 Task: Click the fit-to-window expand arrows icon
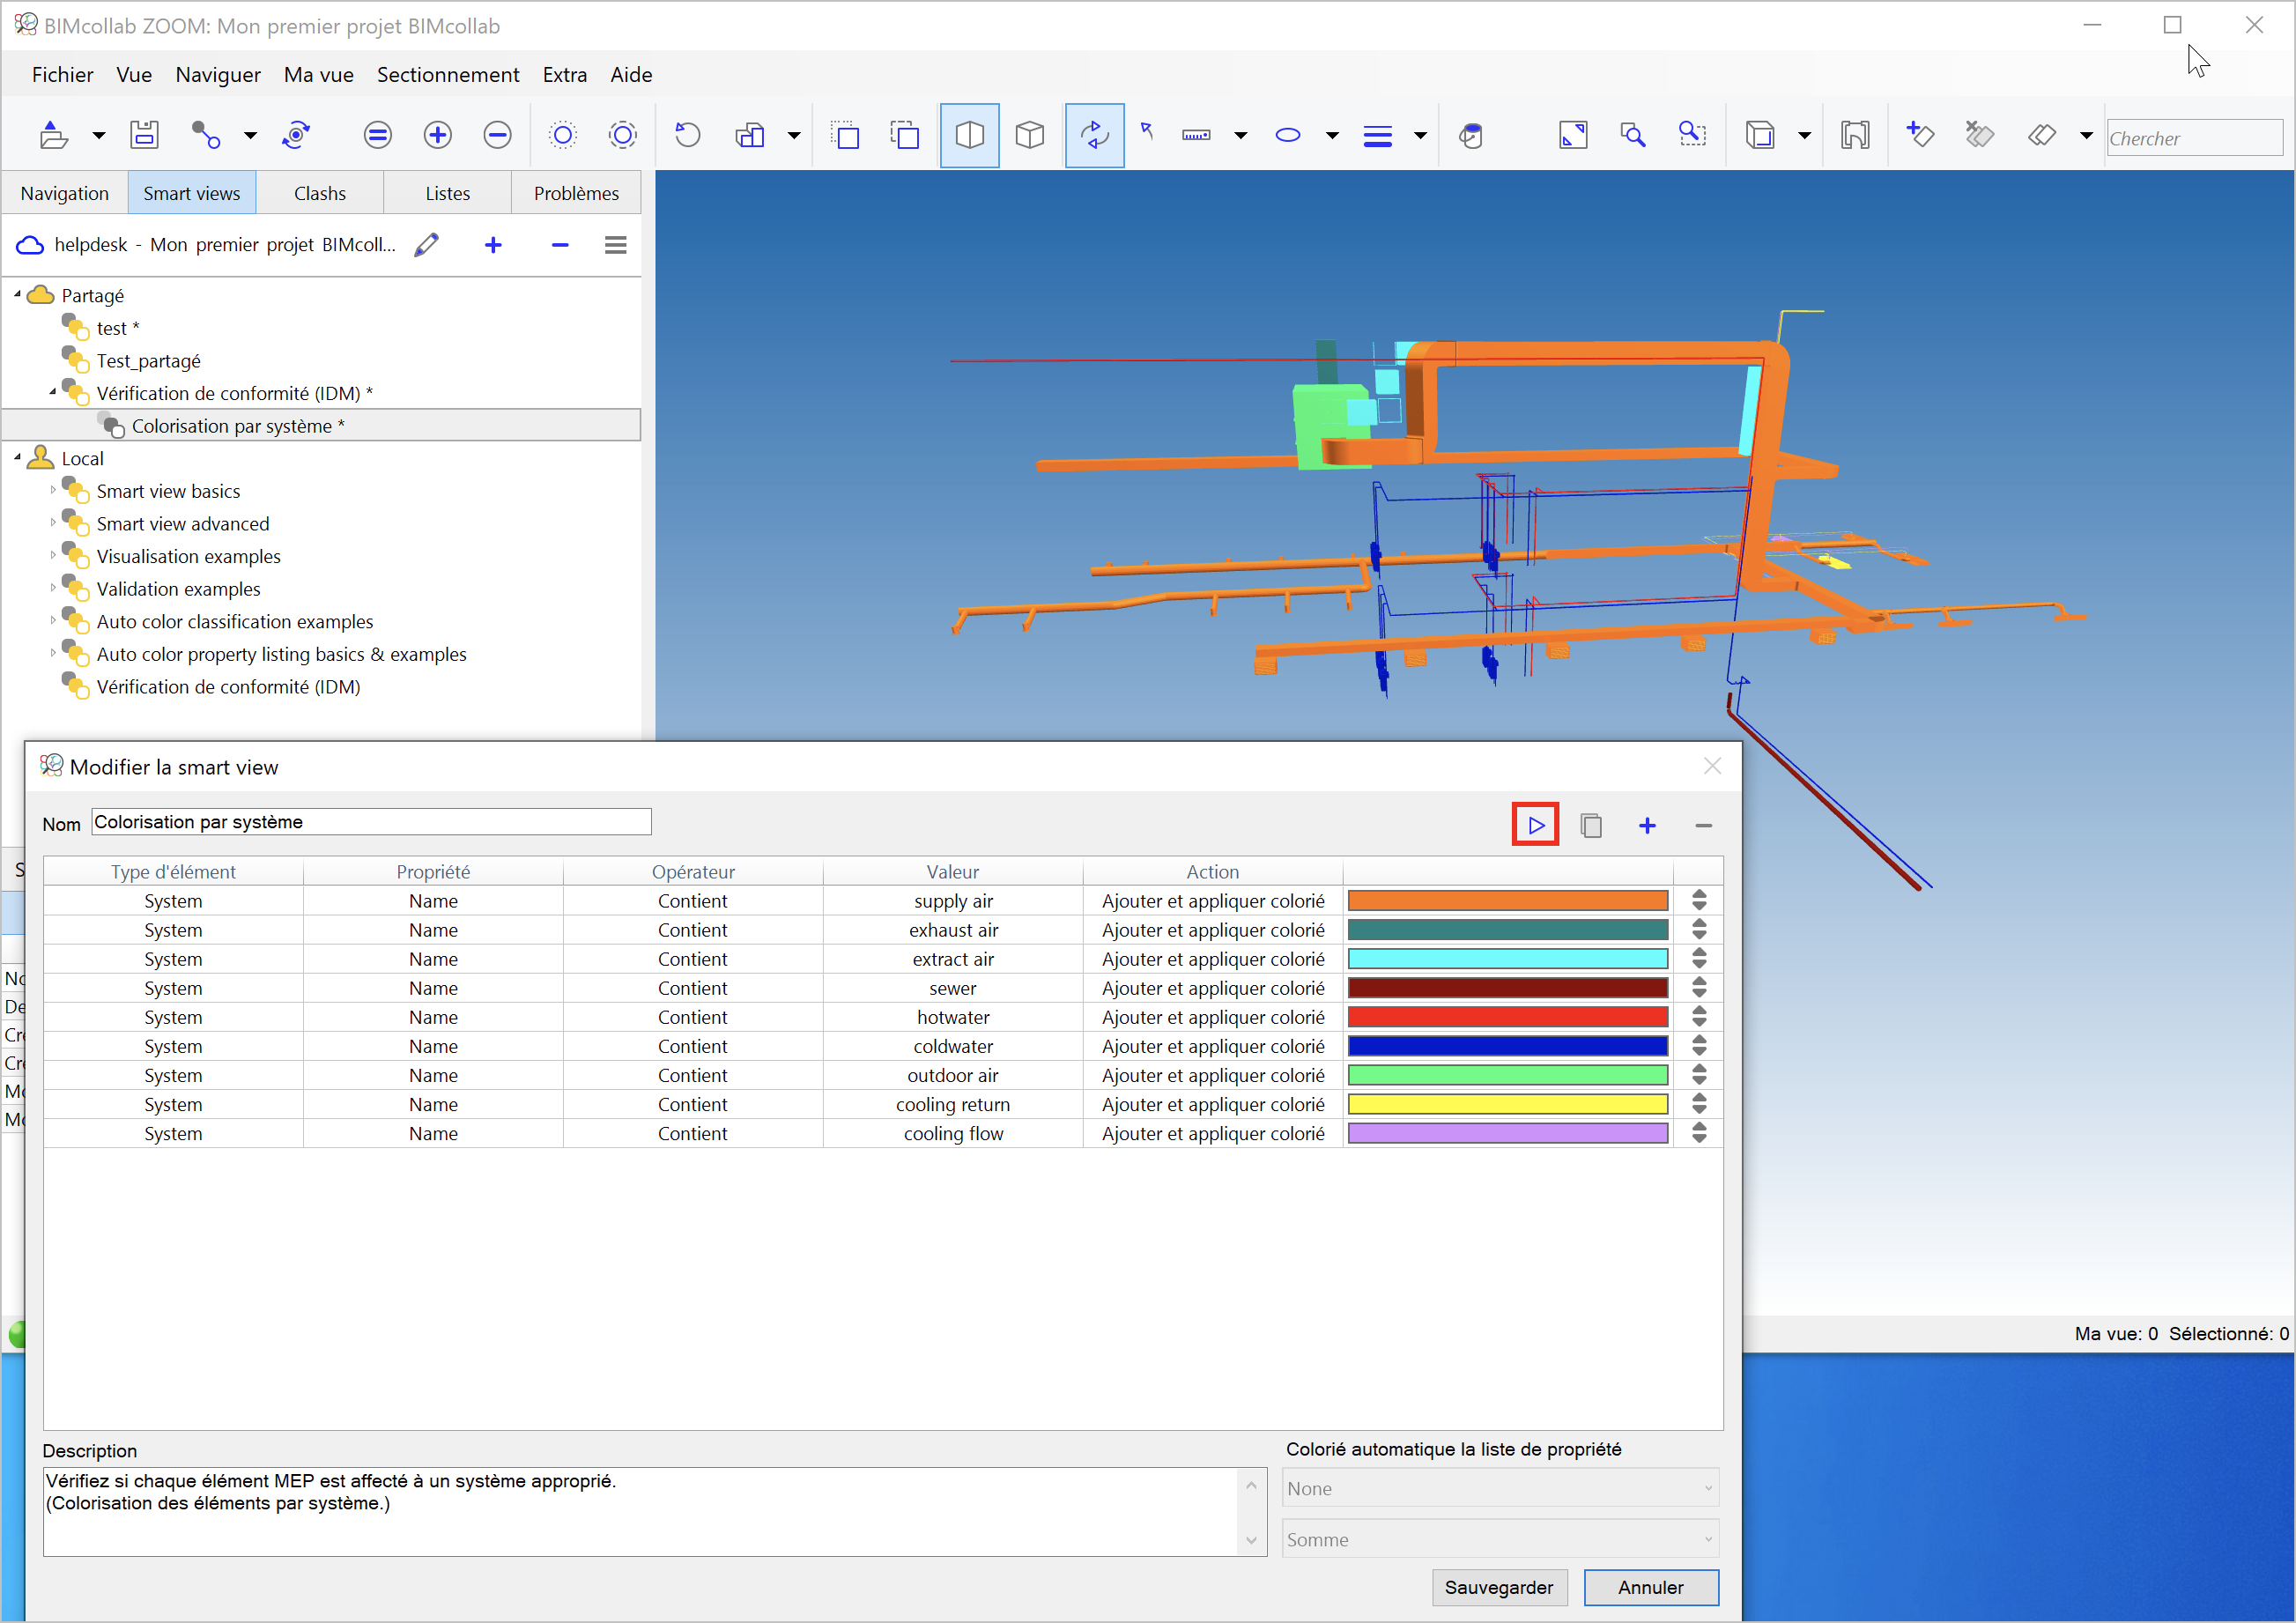pos(1573,135)
